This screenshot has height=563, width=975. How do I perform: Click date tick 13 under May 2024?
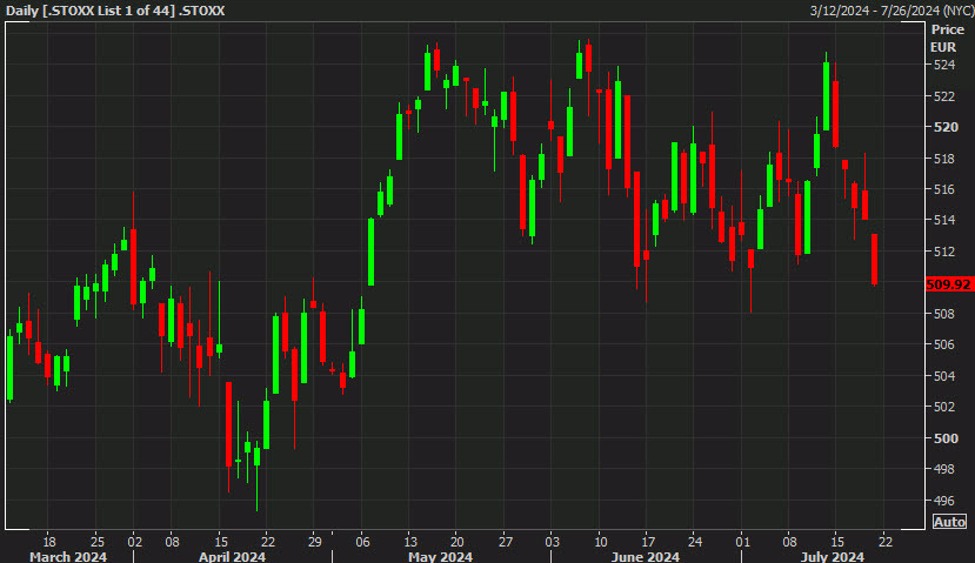410,541
